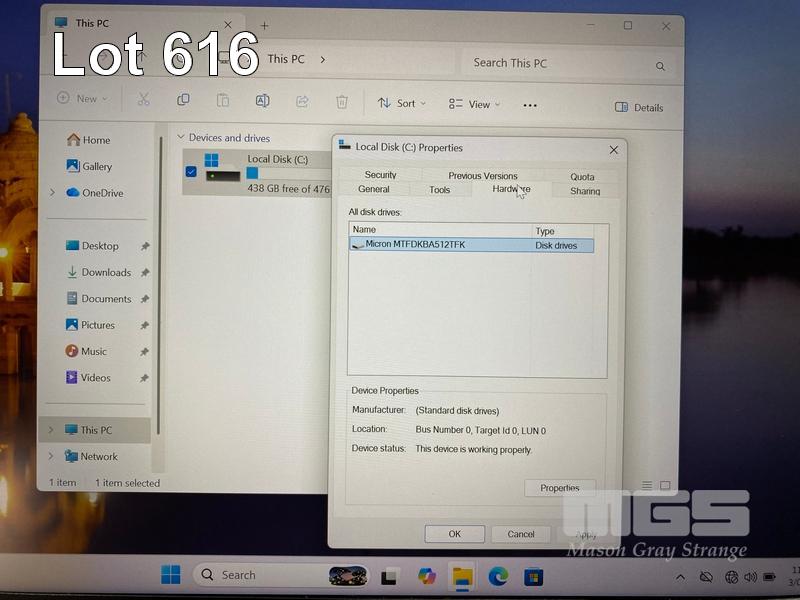Expand the OneDrive tree node
The width and height of the screenshot is (800, 600).
coord(52,192)
